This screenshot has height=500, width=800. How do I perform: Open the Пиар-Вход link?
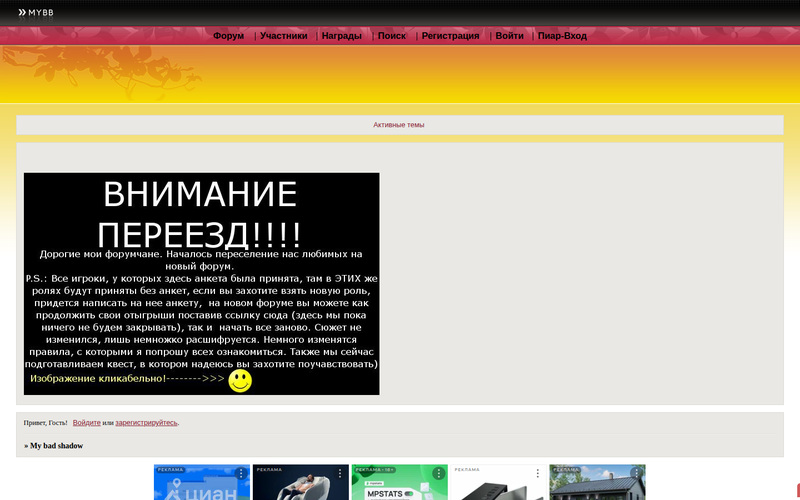pyautogui.click(x=562, y=36)
